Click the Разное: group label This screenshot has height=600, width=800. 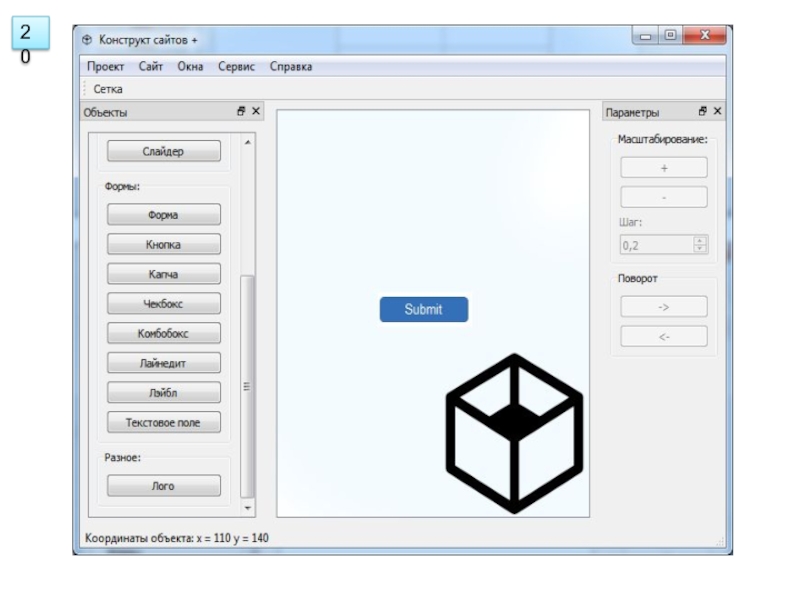point(122,457)
